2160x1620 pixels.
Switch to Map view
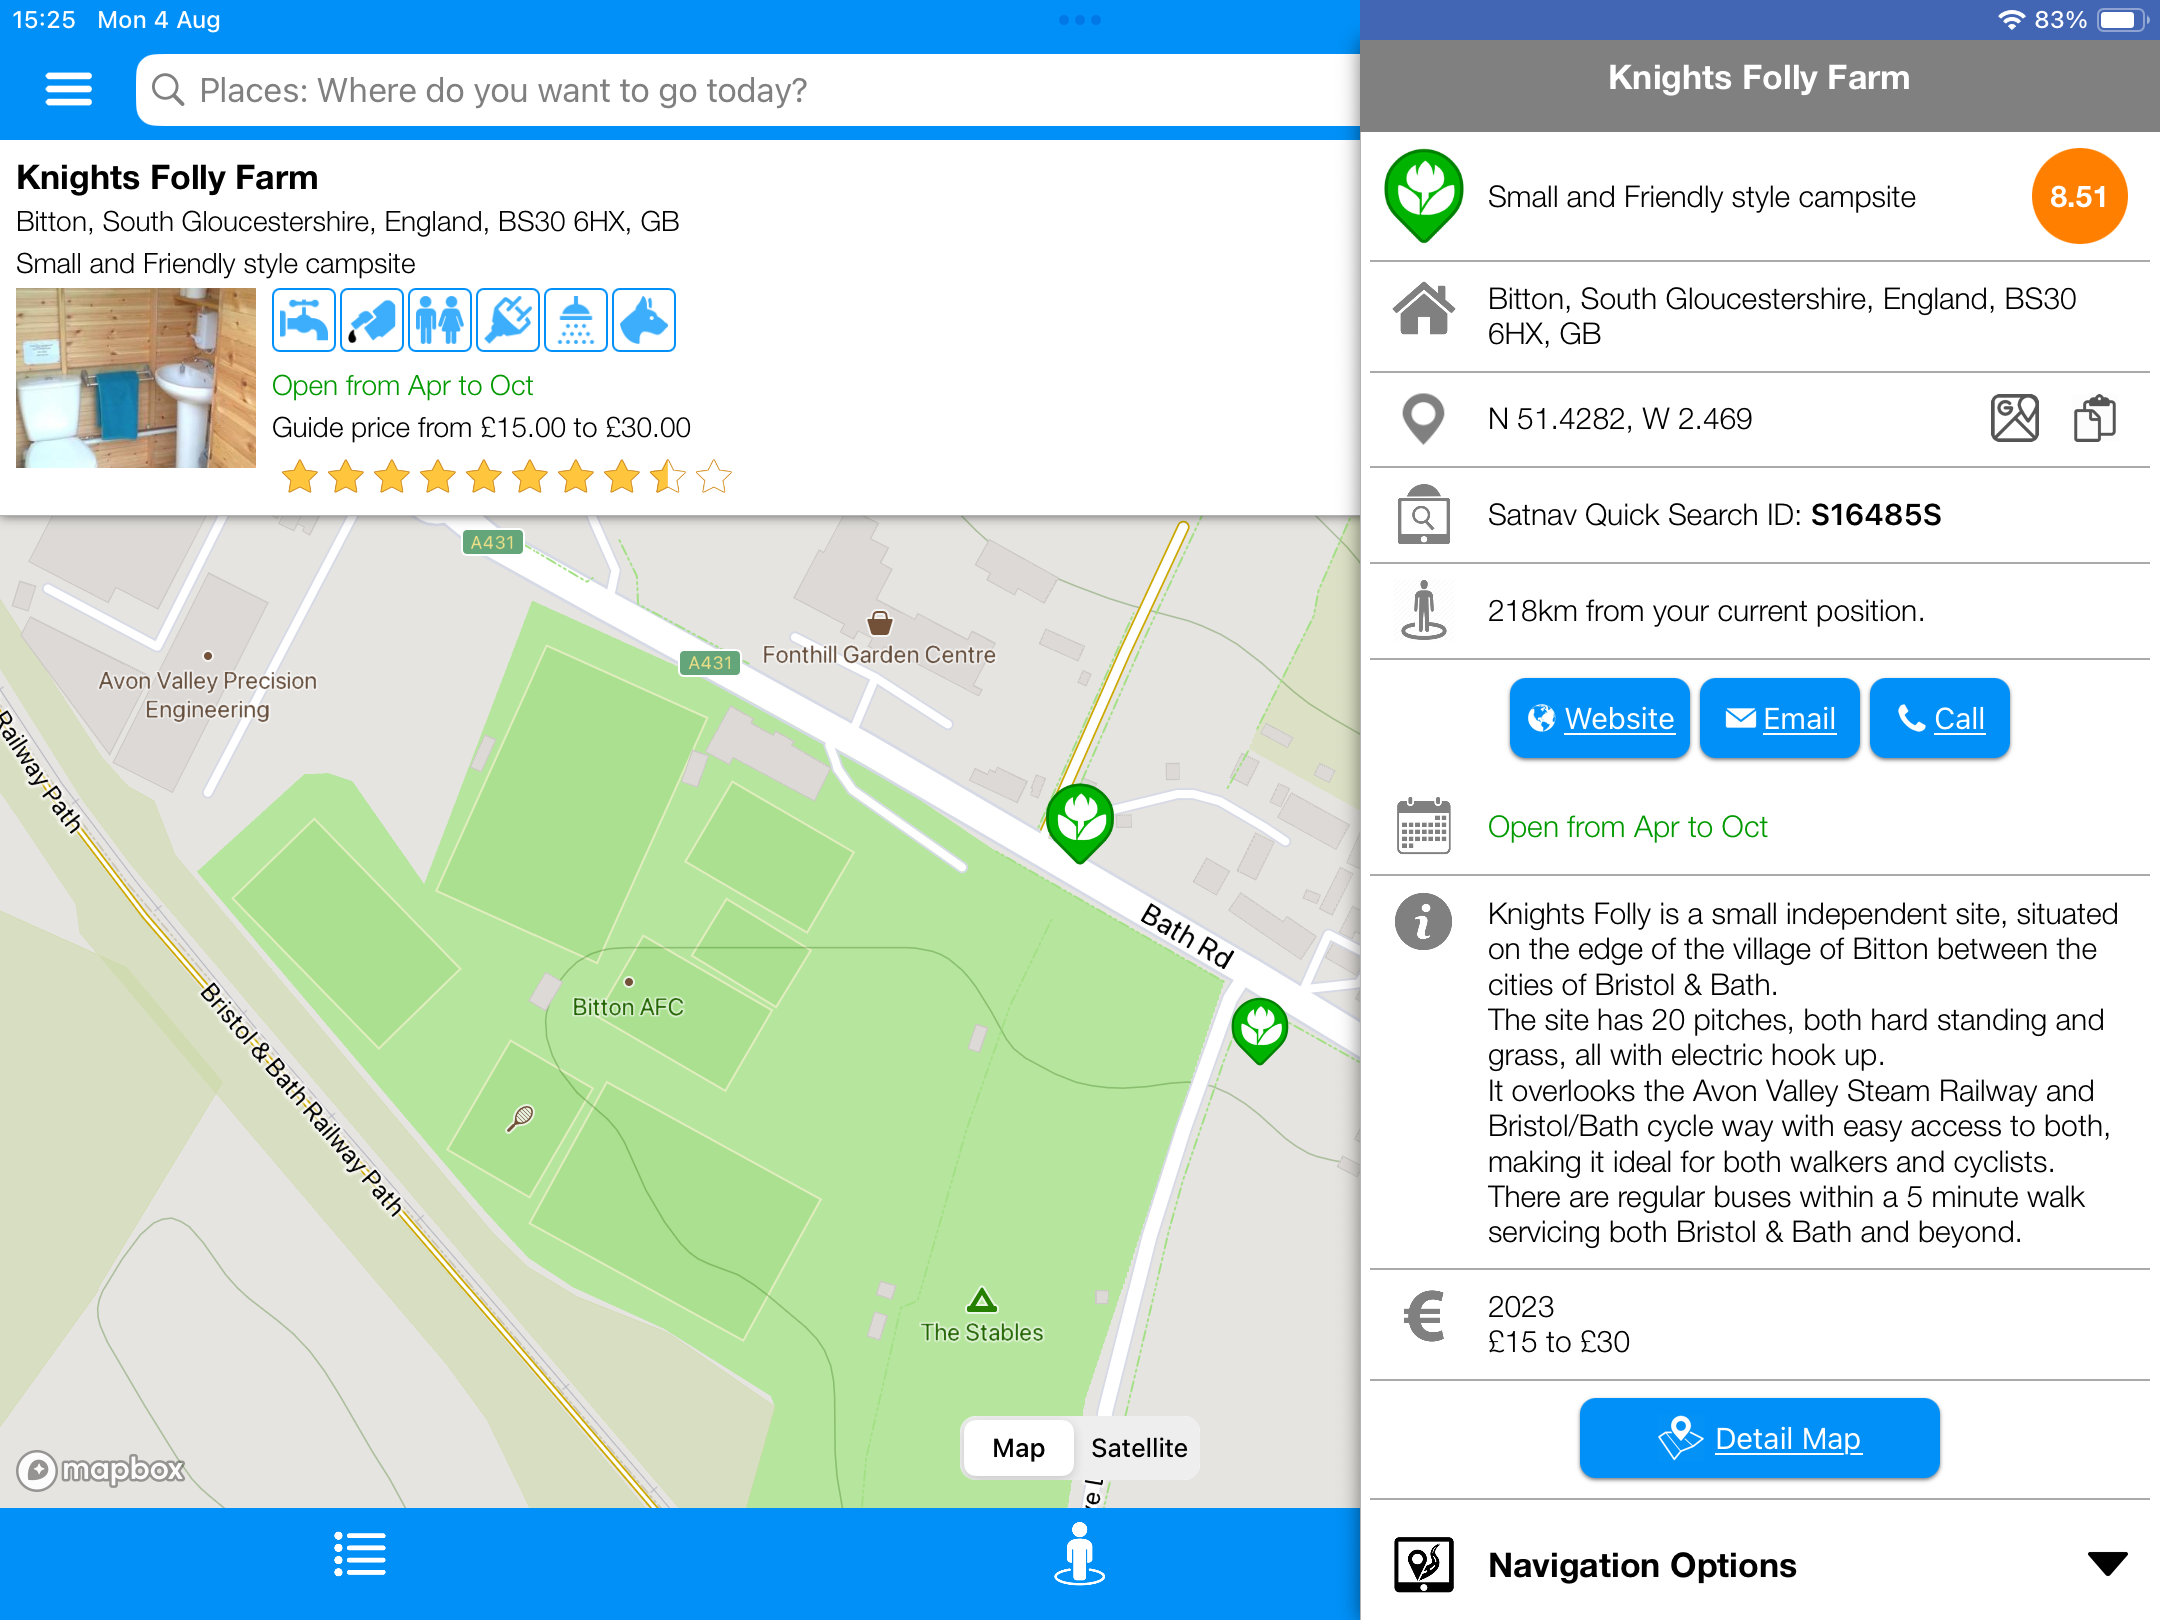tap(1018, 1448)
